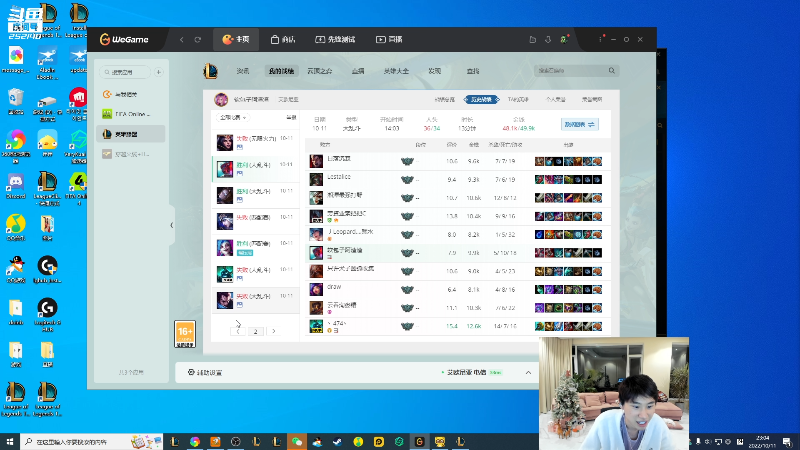Screen dimensions: 800x450
Task: Open the Windows Start menu
Action: pos(10,441)
